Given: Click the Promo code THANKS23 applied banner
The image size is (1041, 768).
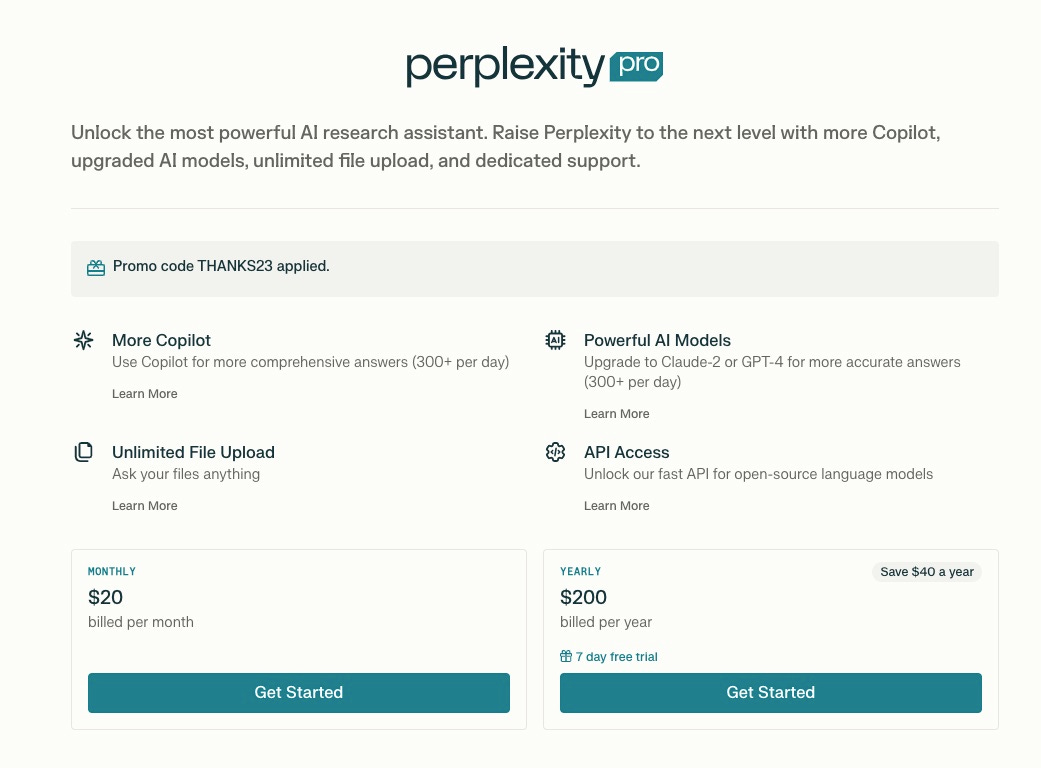Looking at the screenshot, I should (534, 268).
